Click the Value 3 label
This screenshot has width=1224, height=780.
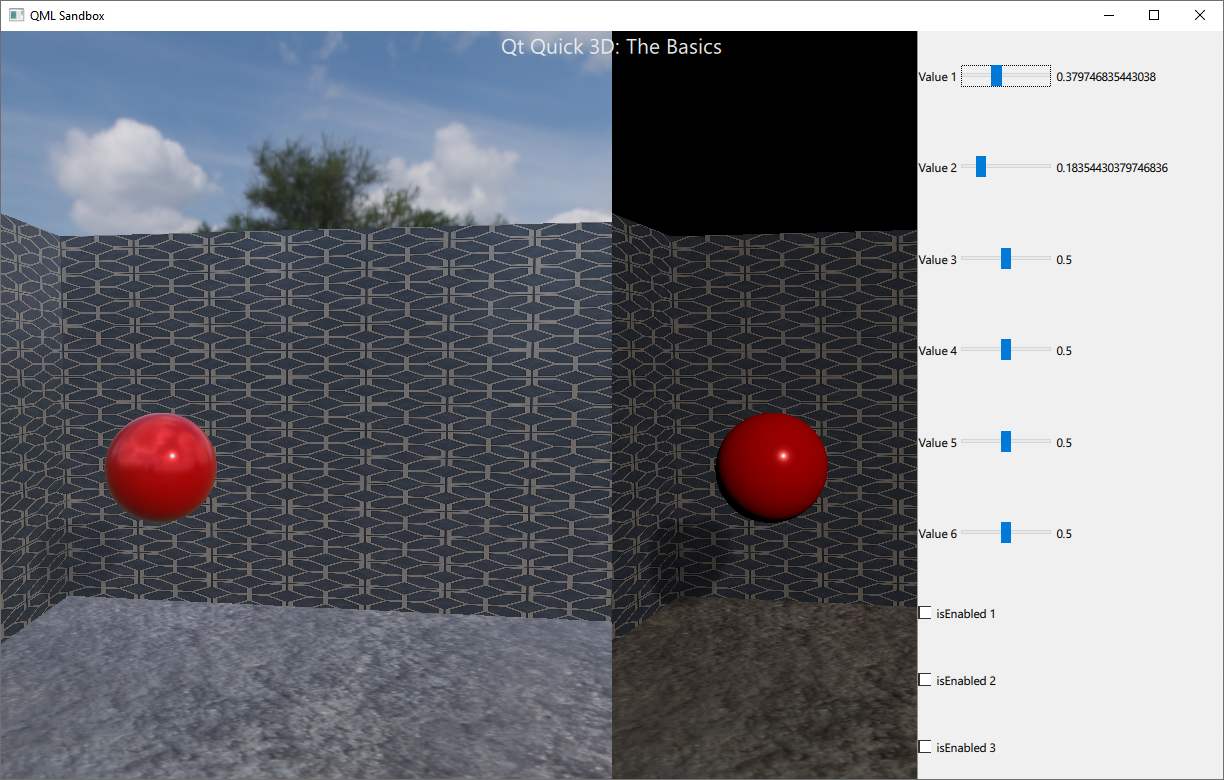(x=938, y=260)
